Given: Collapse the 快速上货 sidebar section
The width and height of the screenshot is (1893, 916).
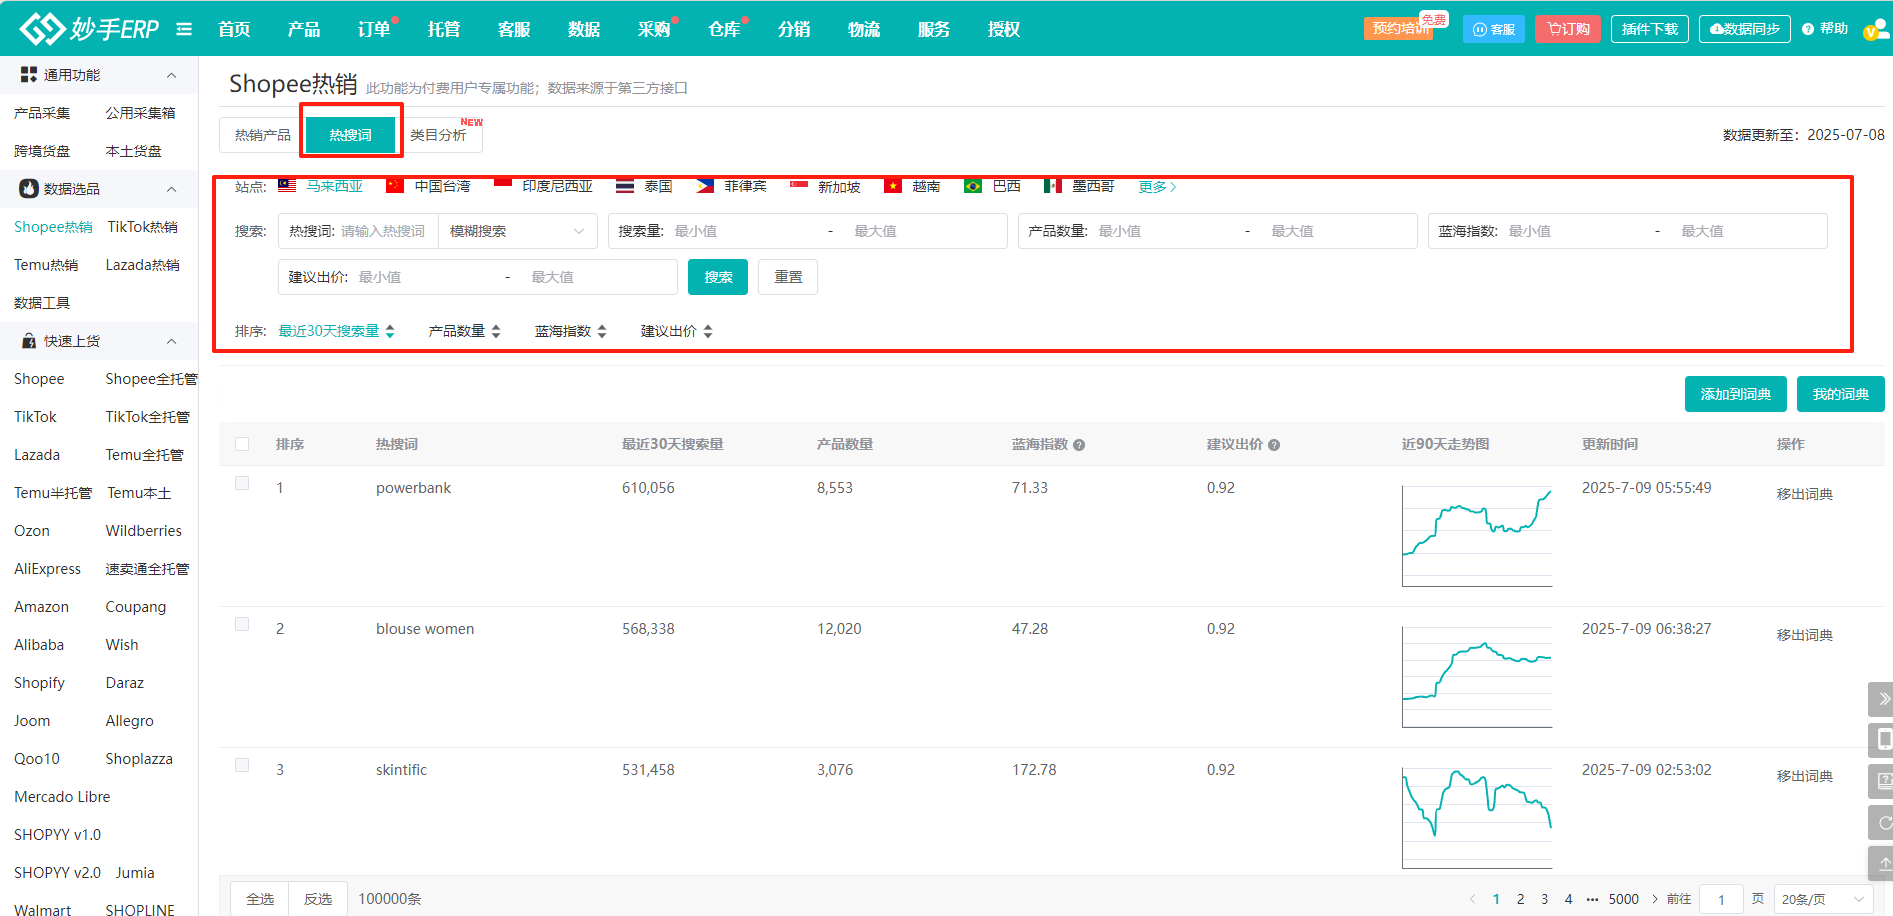Looking at the screenshot, I should (x=171, y=341).
